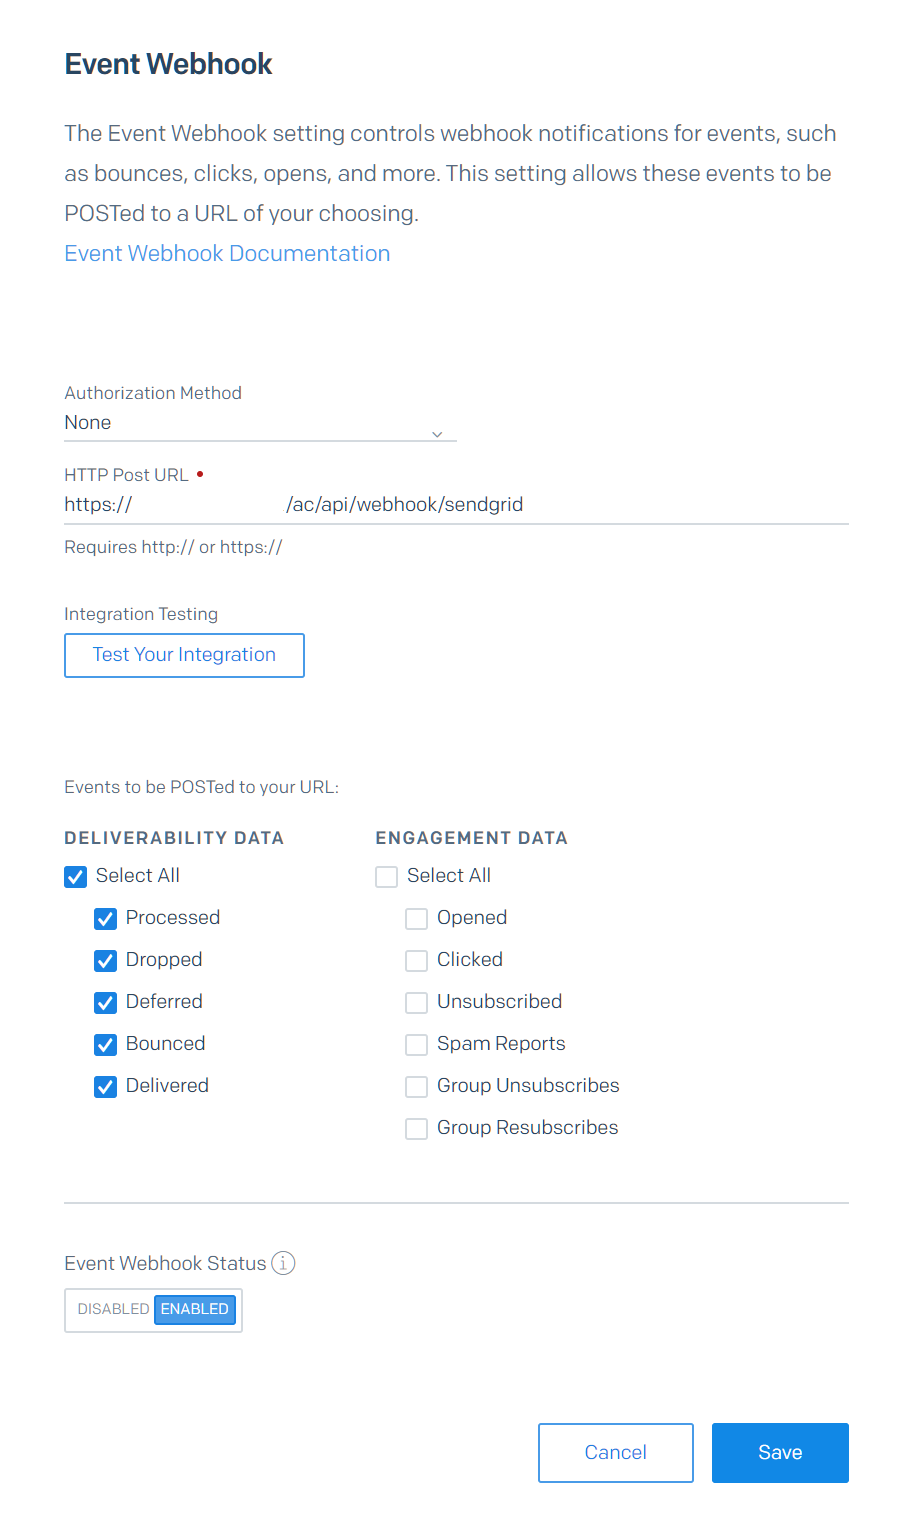Select the Group Resubscribes checkbox
This screenshot has width=898, height=1540.
click(416, 1129)
